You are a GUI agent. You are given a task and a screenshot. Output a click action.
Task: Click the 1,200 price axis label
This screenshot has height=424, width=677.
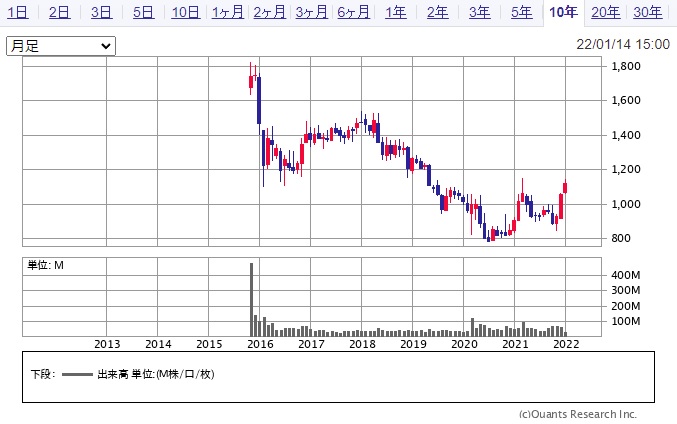pyautogui.click(x=626, y=169)
